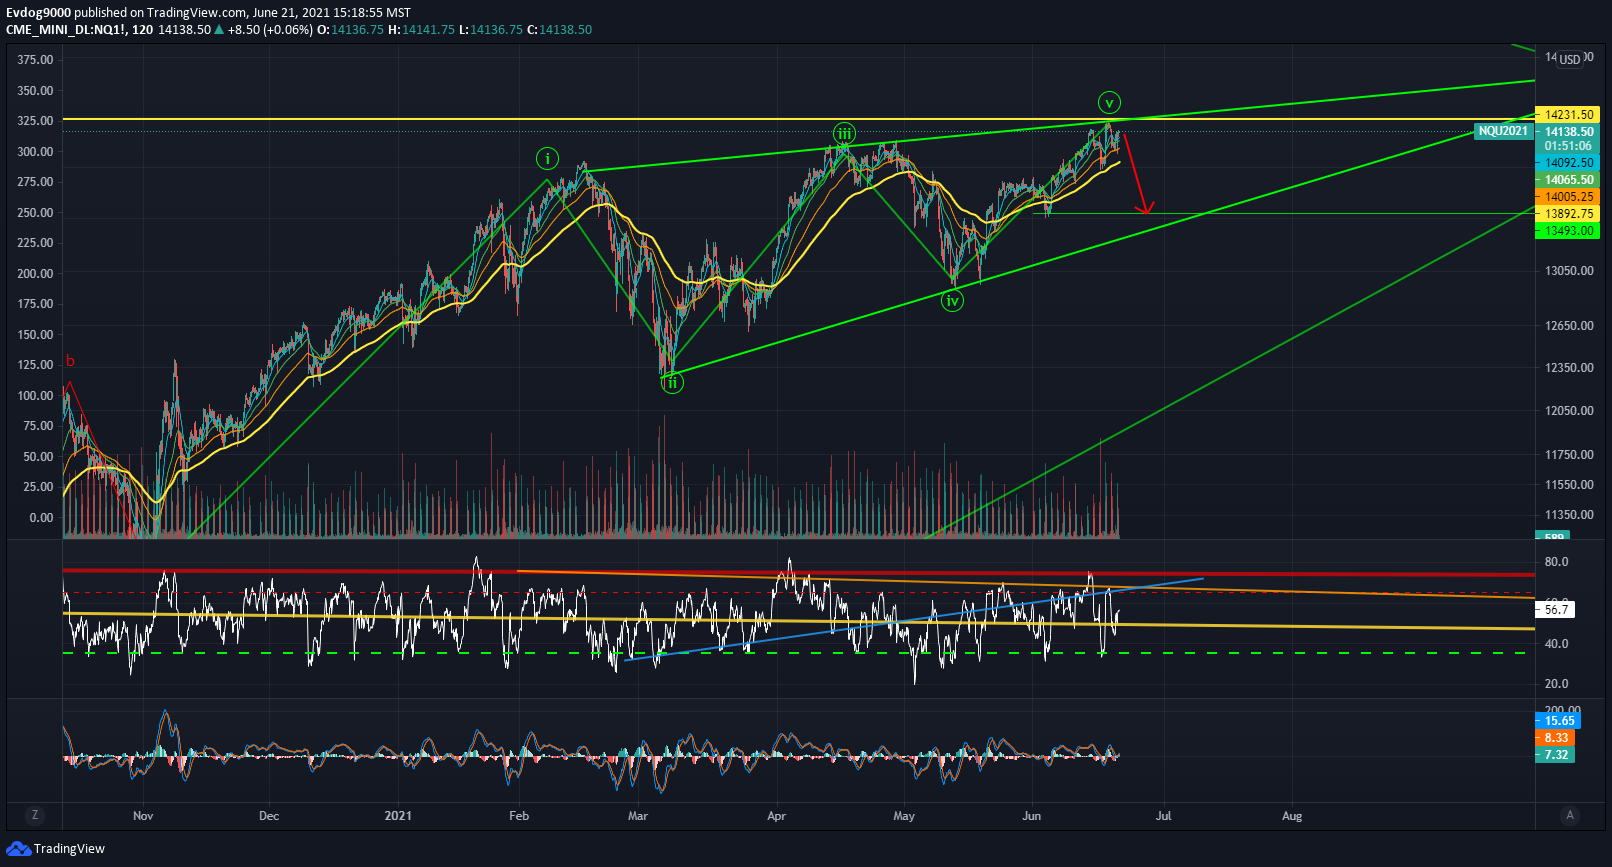
Task: Click the red downward arrow drawing
Action: 1136,173
